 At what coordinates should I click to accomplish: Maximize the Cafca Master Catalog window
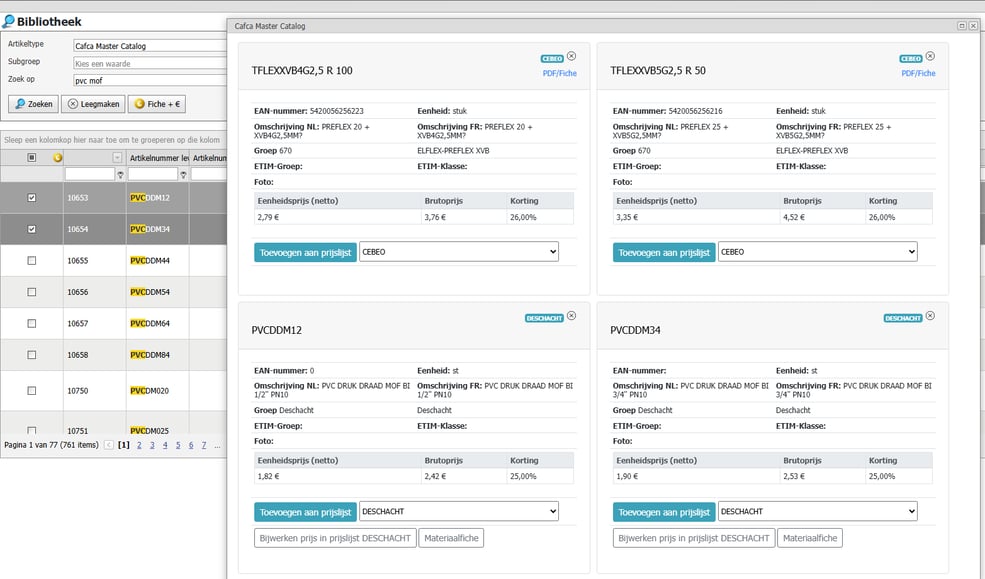point(961,26)
